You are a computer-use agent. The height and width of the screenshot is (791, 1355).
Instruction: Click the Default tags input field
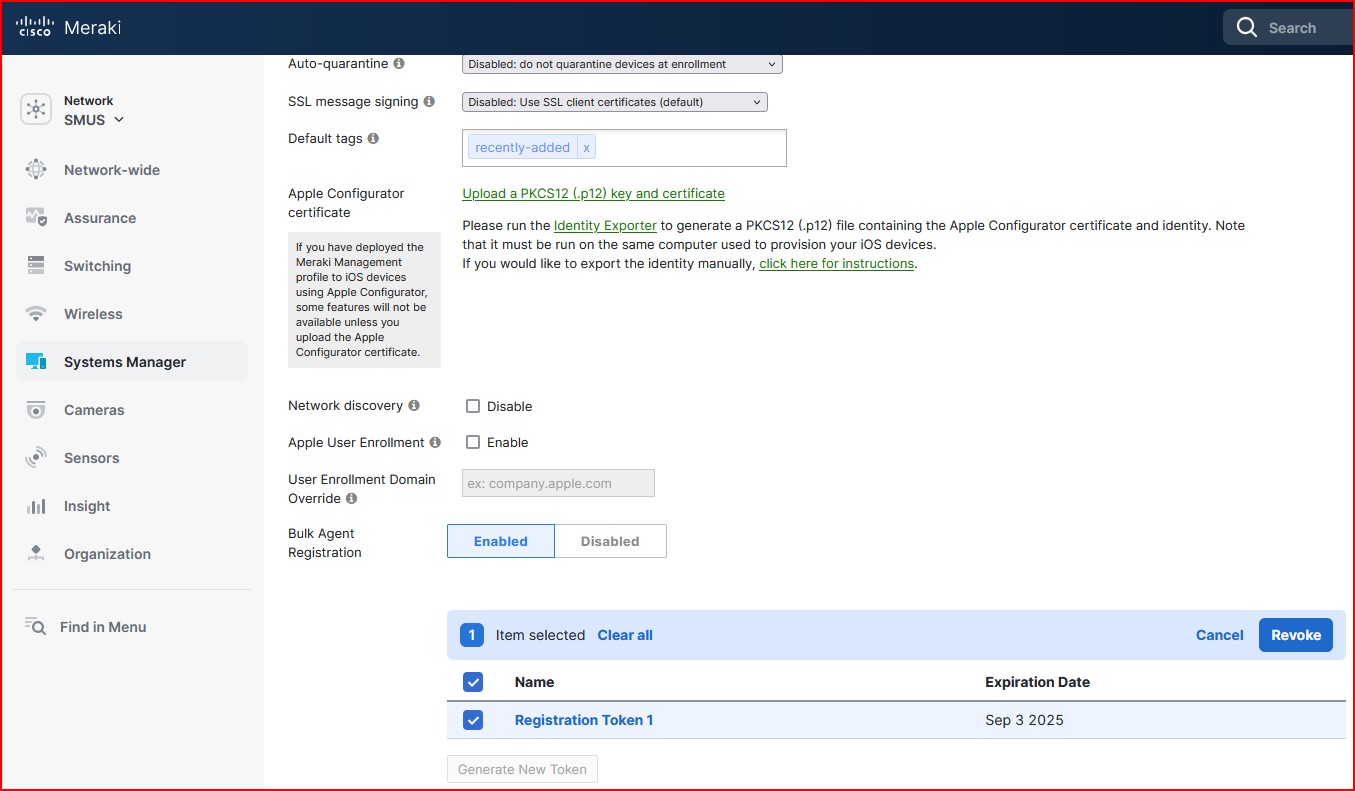tap(624, 148)
